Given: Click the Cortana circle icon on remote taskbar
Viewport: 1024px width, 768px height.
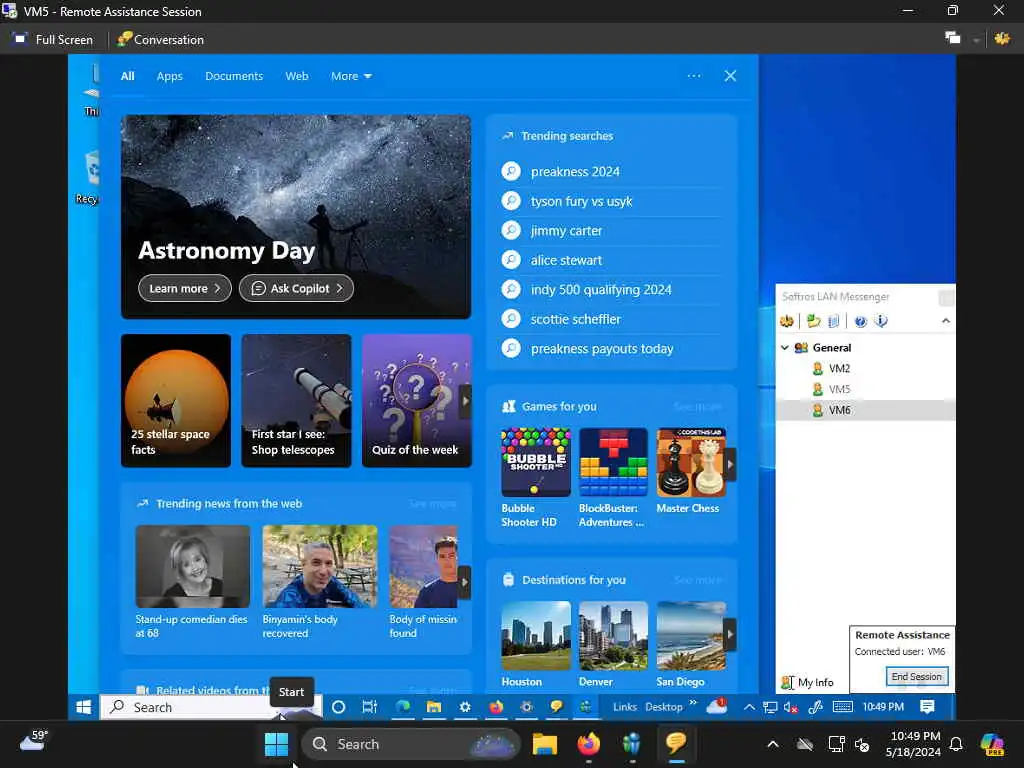Looking at the screenshot, I should [x=338, y=707].
